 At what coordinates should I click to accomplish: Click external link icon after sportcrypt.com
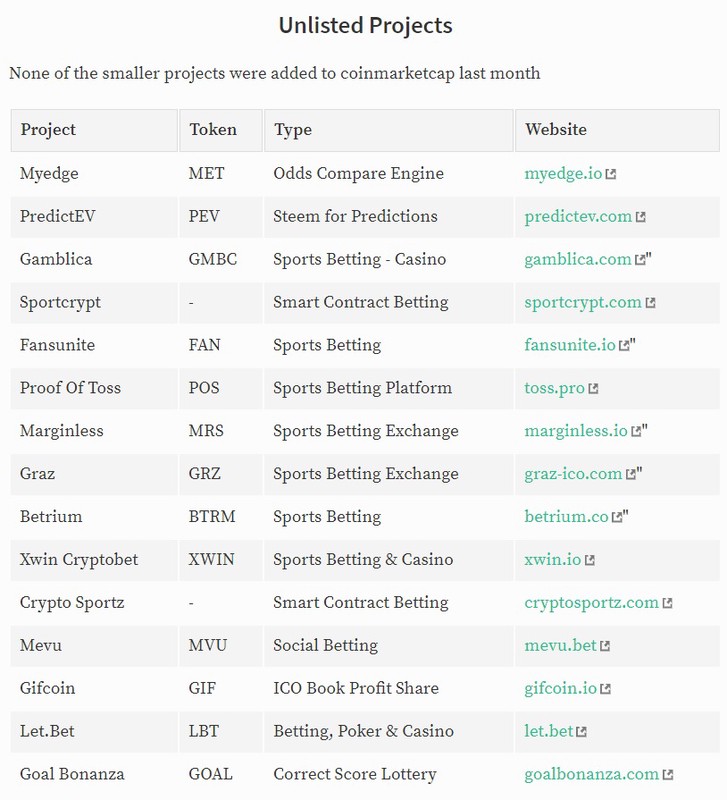[x=650, y=303]
